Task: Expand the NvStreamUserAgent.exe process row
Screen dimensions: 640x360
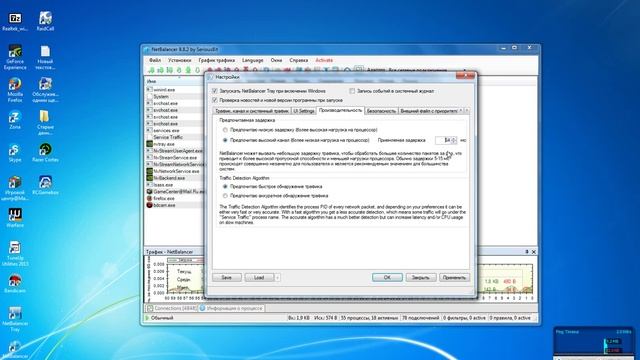Action: coord(149,151)
